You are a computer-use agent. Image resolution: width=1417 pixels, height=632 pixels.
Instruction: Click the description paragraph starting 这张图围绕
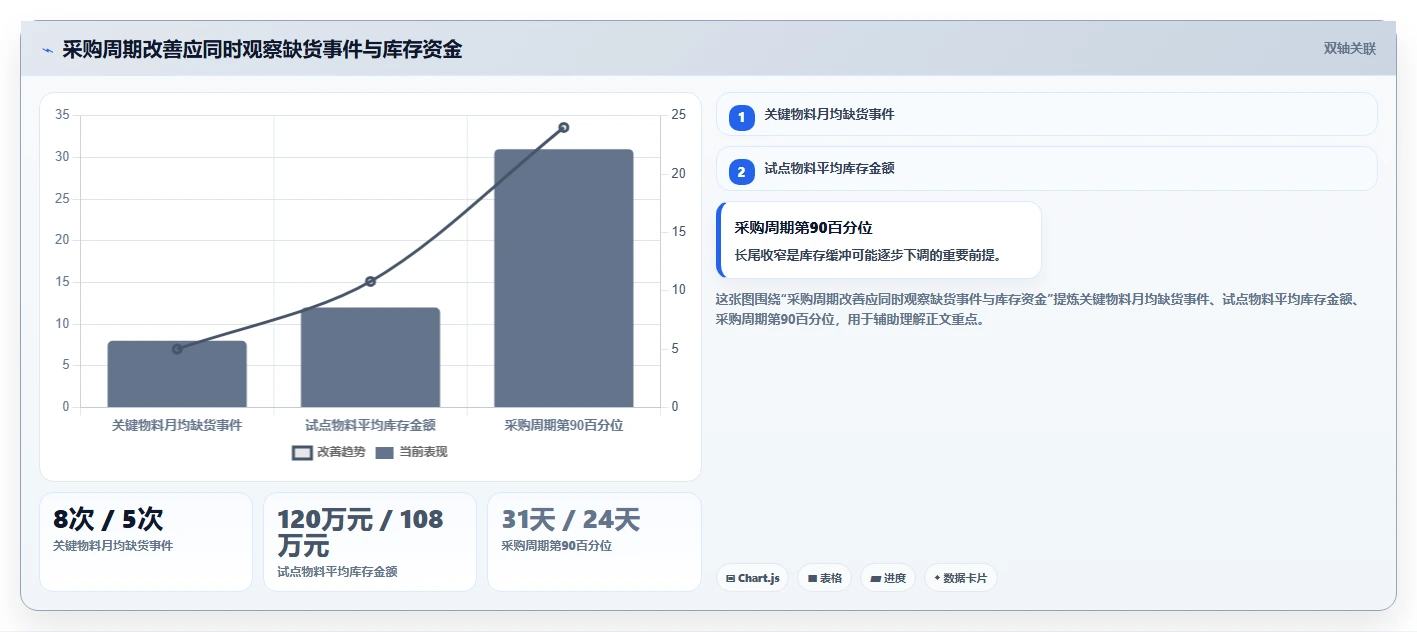[x=1036, y=309]
